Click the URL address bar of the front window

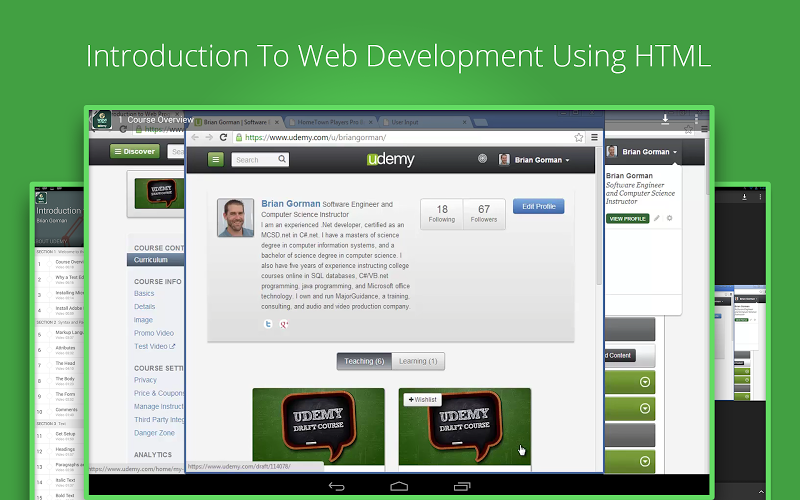(x=408, y=137)
